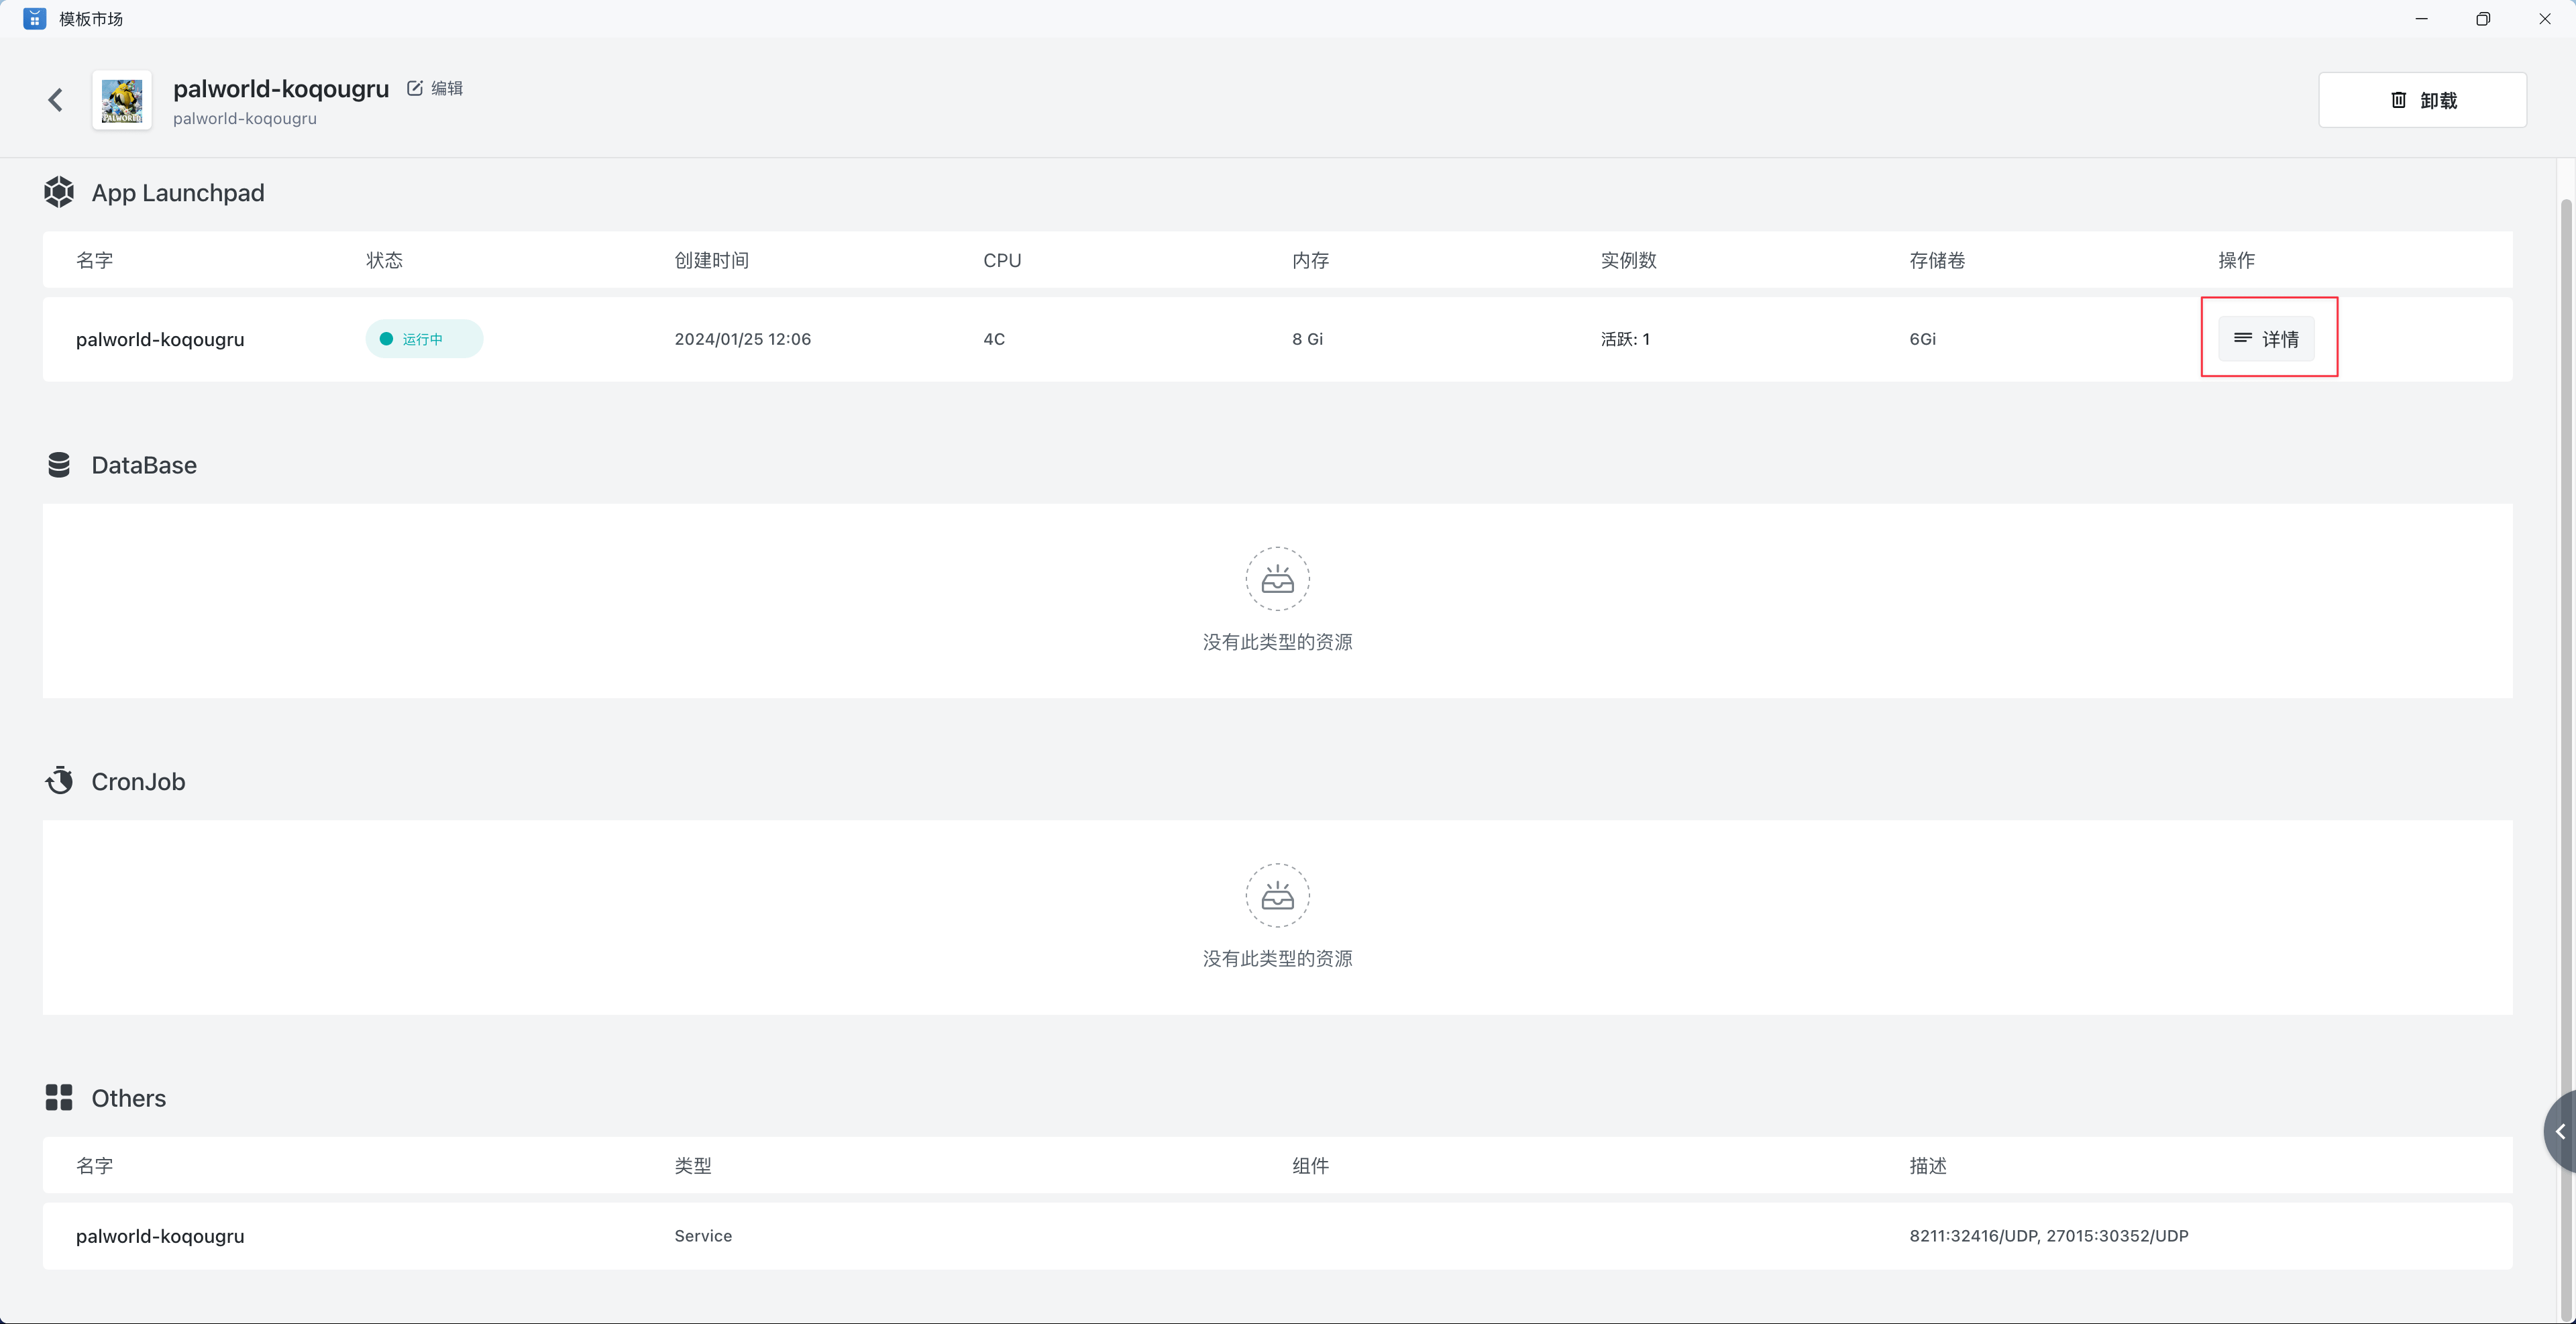Image resolution: width=2576 pixels, height=1324 pixels.
Task: Click the 组件 column header in Others
Action: point(1310,1166)
